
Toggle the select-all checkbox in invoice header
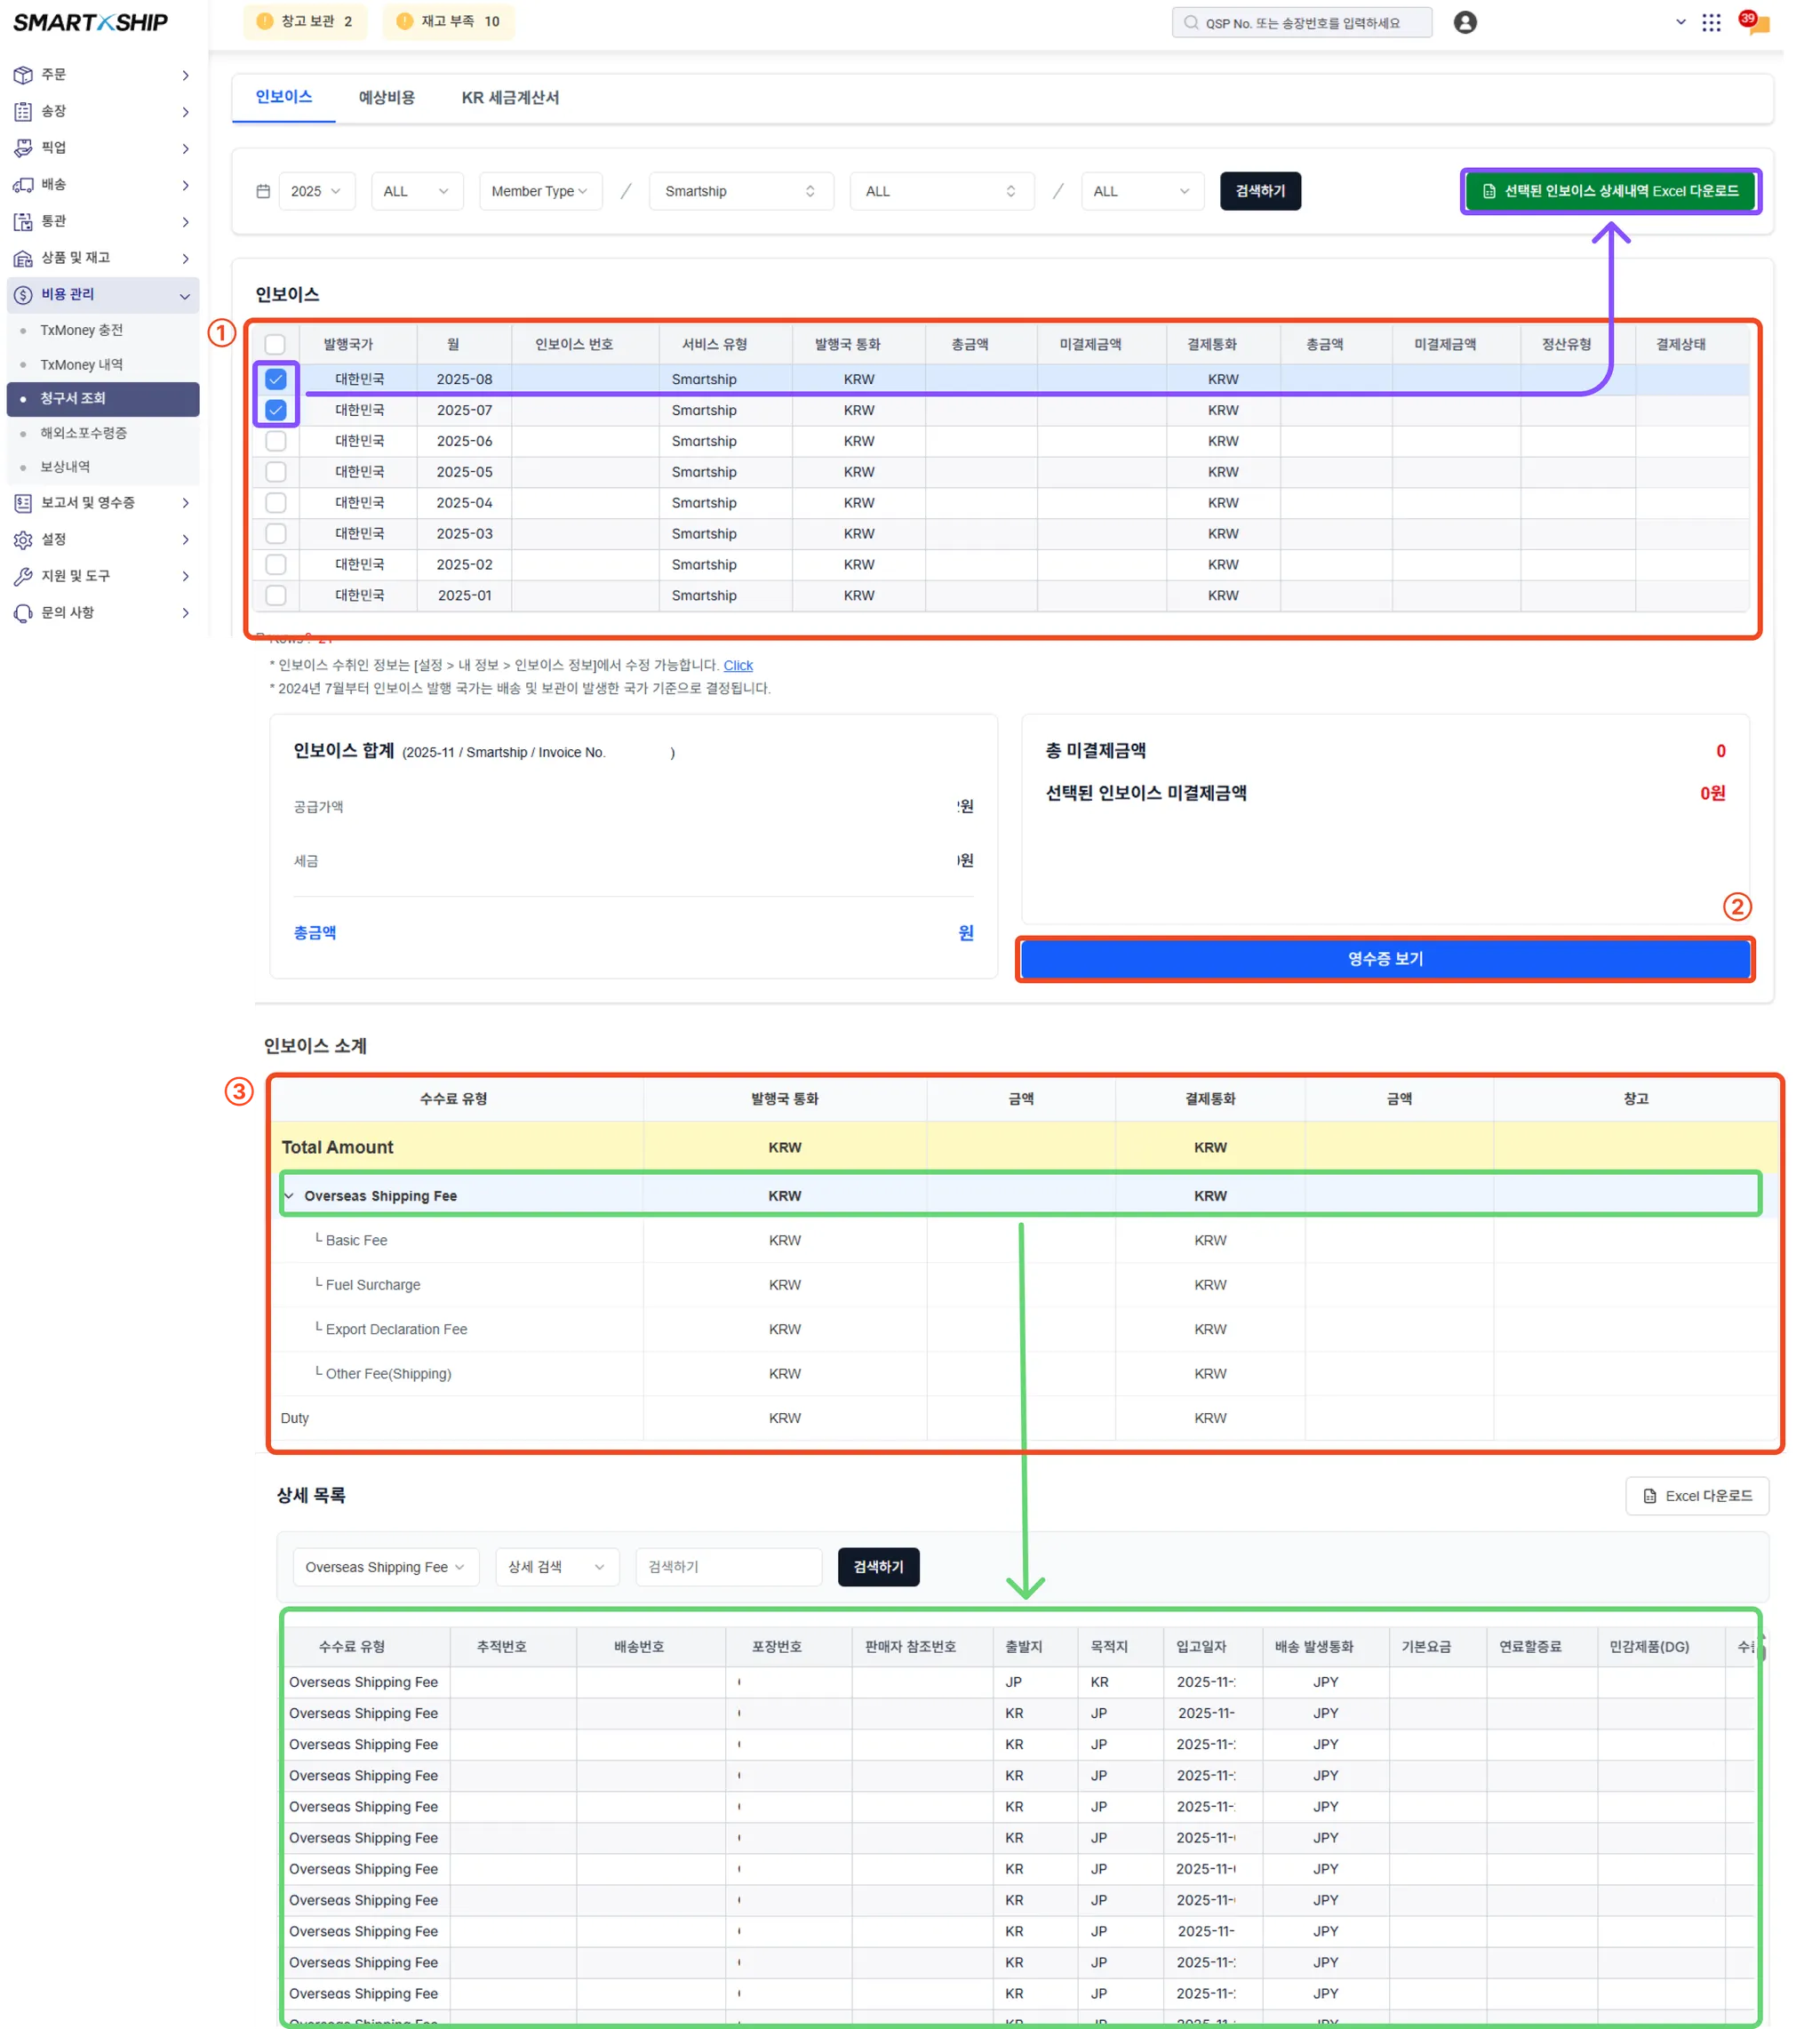click(x=275, y=344)
